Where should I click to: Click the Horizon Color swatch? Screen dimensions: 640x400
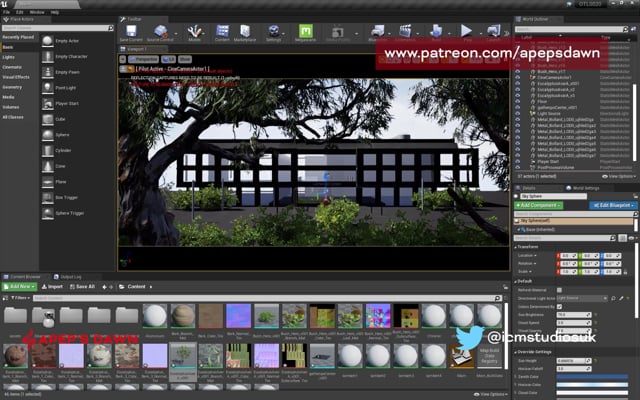[592, 385]
